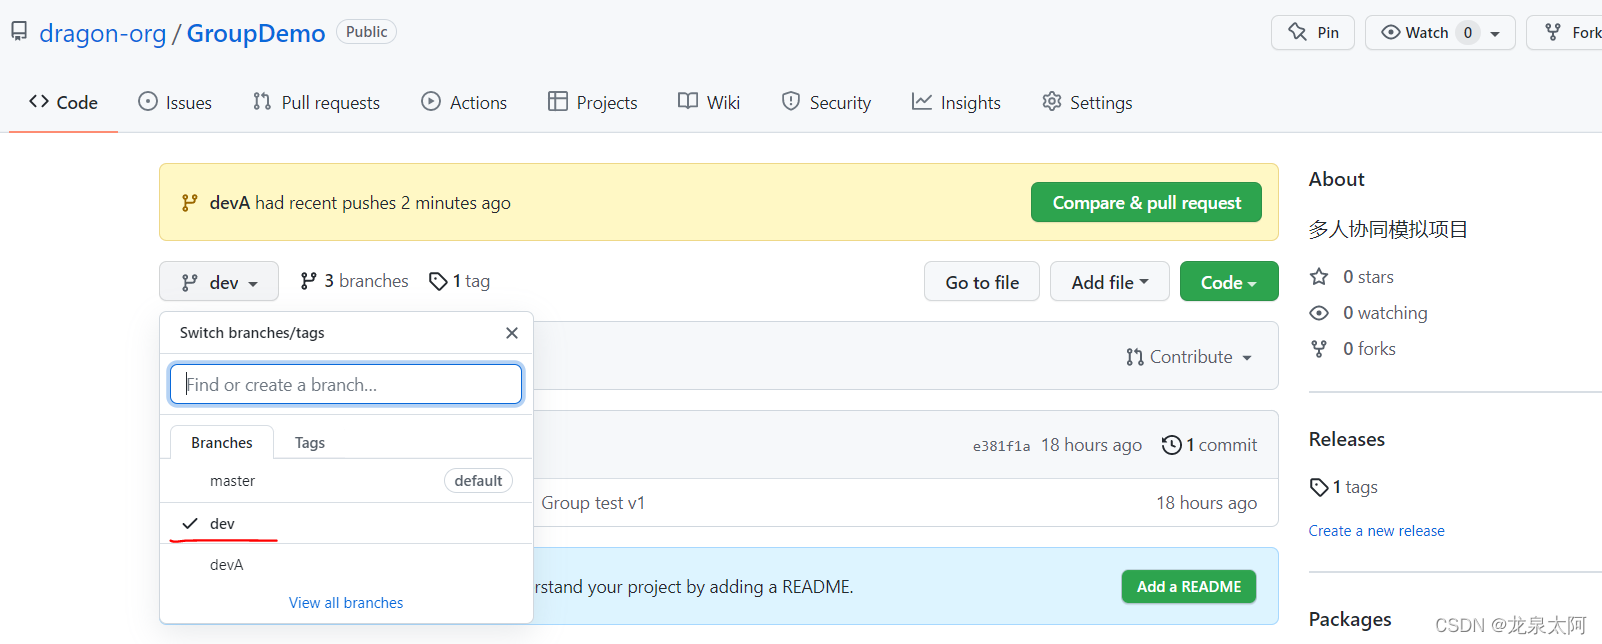Open the Issues tab
This screenshot has height=644, width=1602.
(x=175, y=102)
